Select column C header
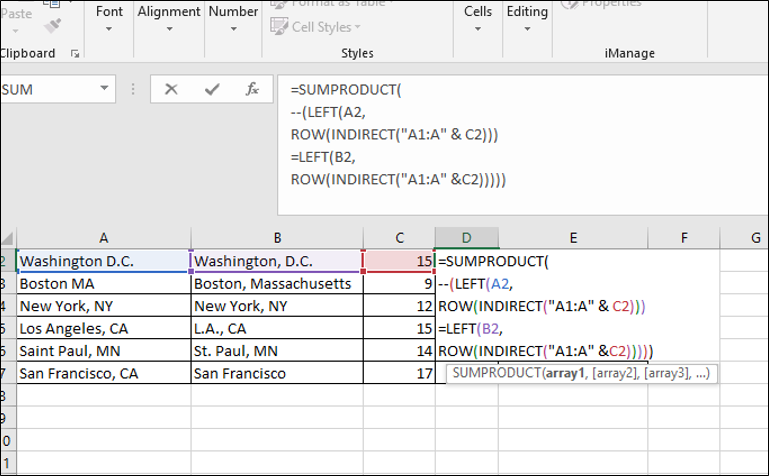 click(x=399, y=238)
